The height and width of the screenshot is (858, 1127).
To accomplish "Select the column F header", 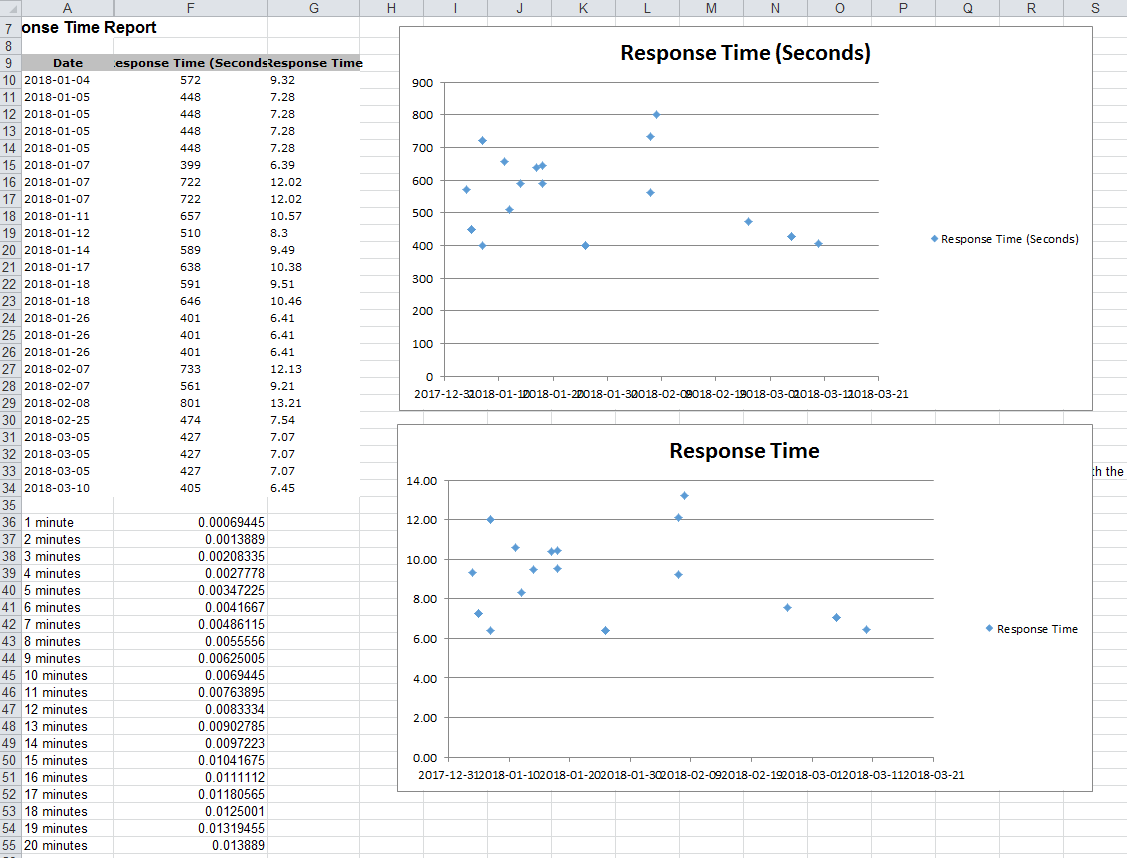I will click(190, 8).
